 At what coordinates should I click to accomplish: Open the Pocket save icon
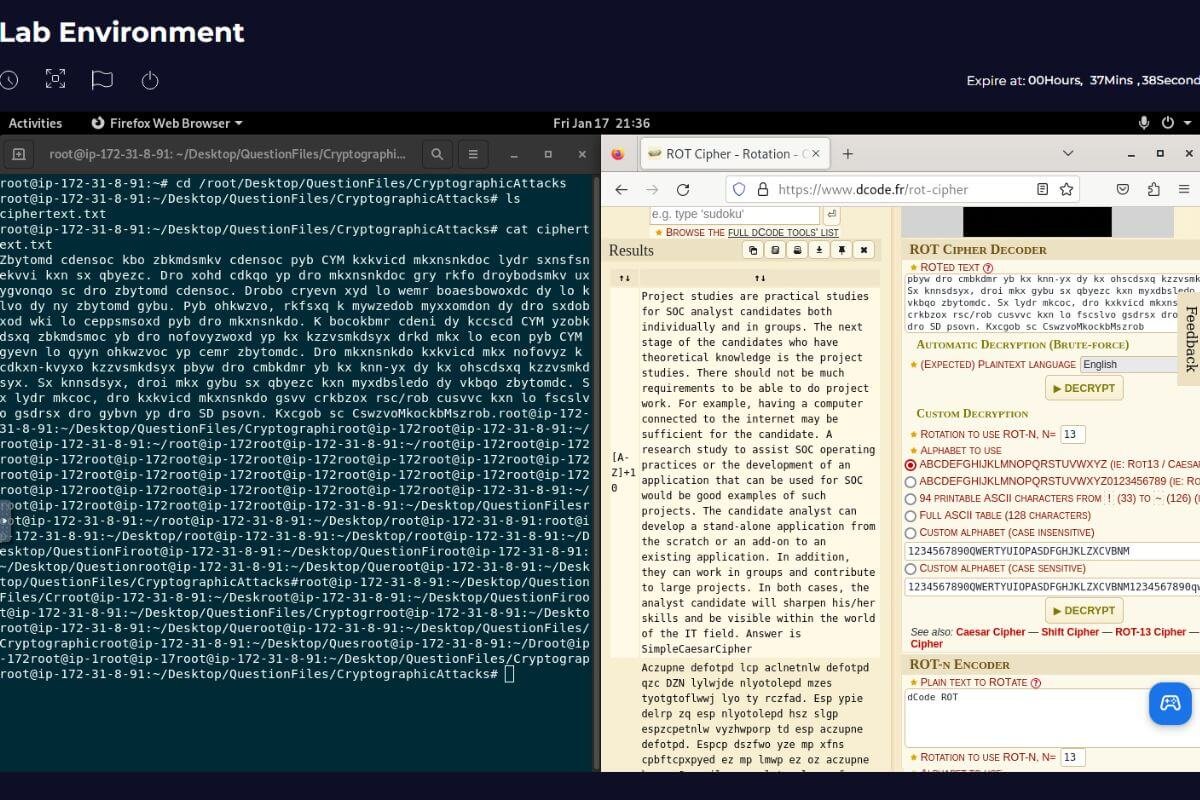coord(1123,189)
